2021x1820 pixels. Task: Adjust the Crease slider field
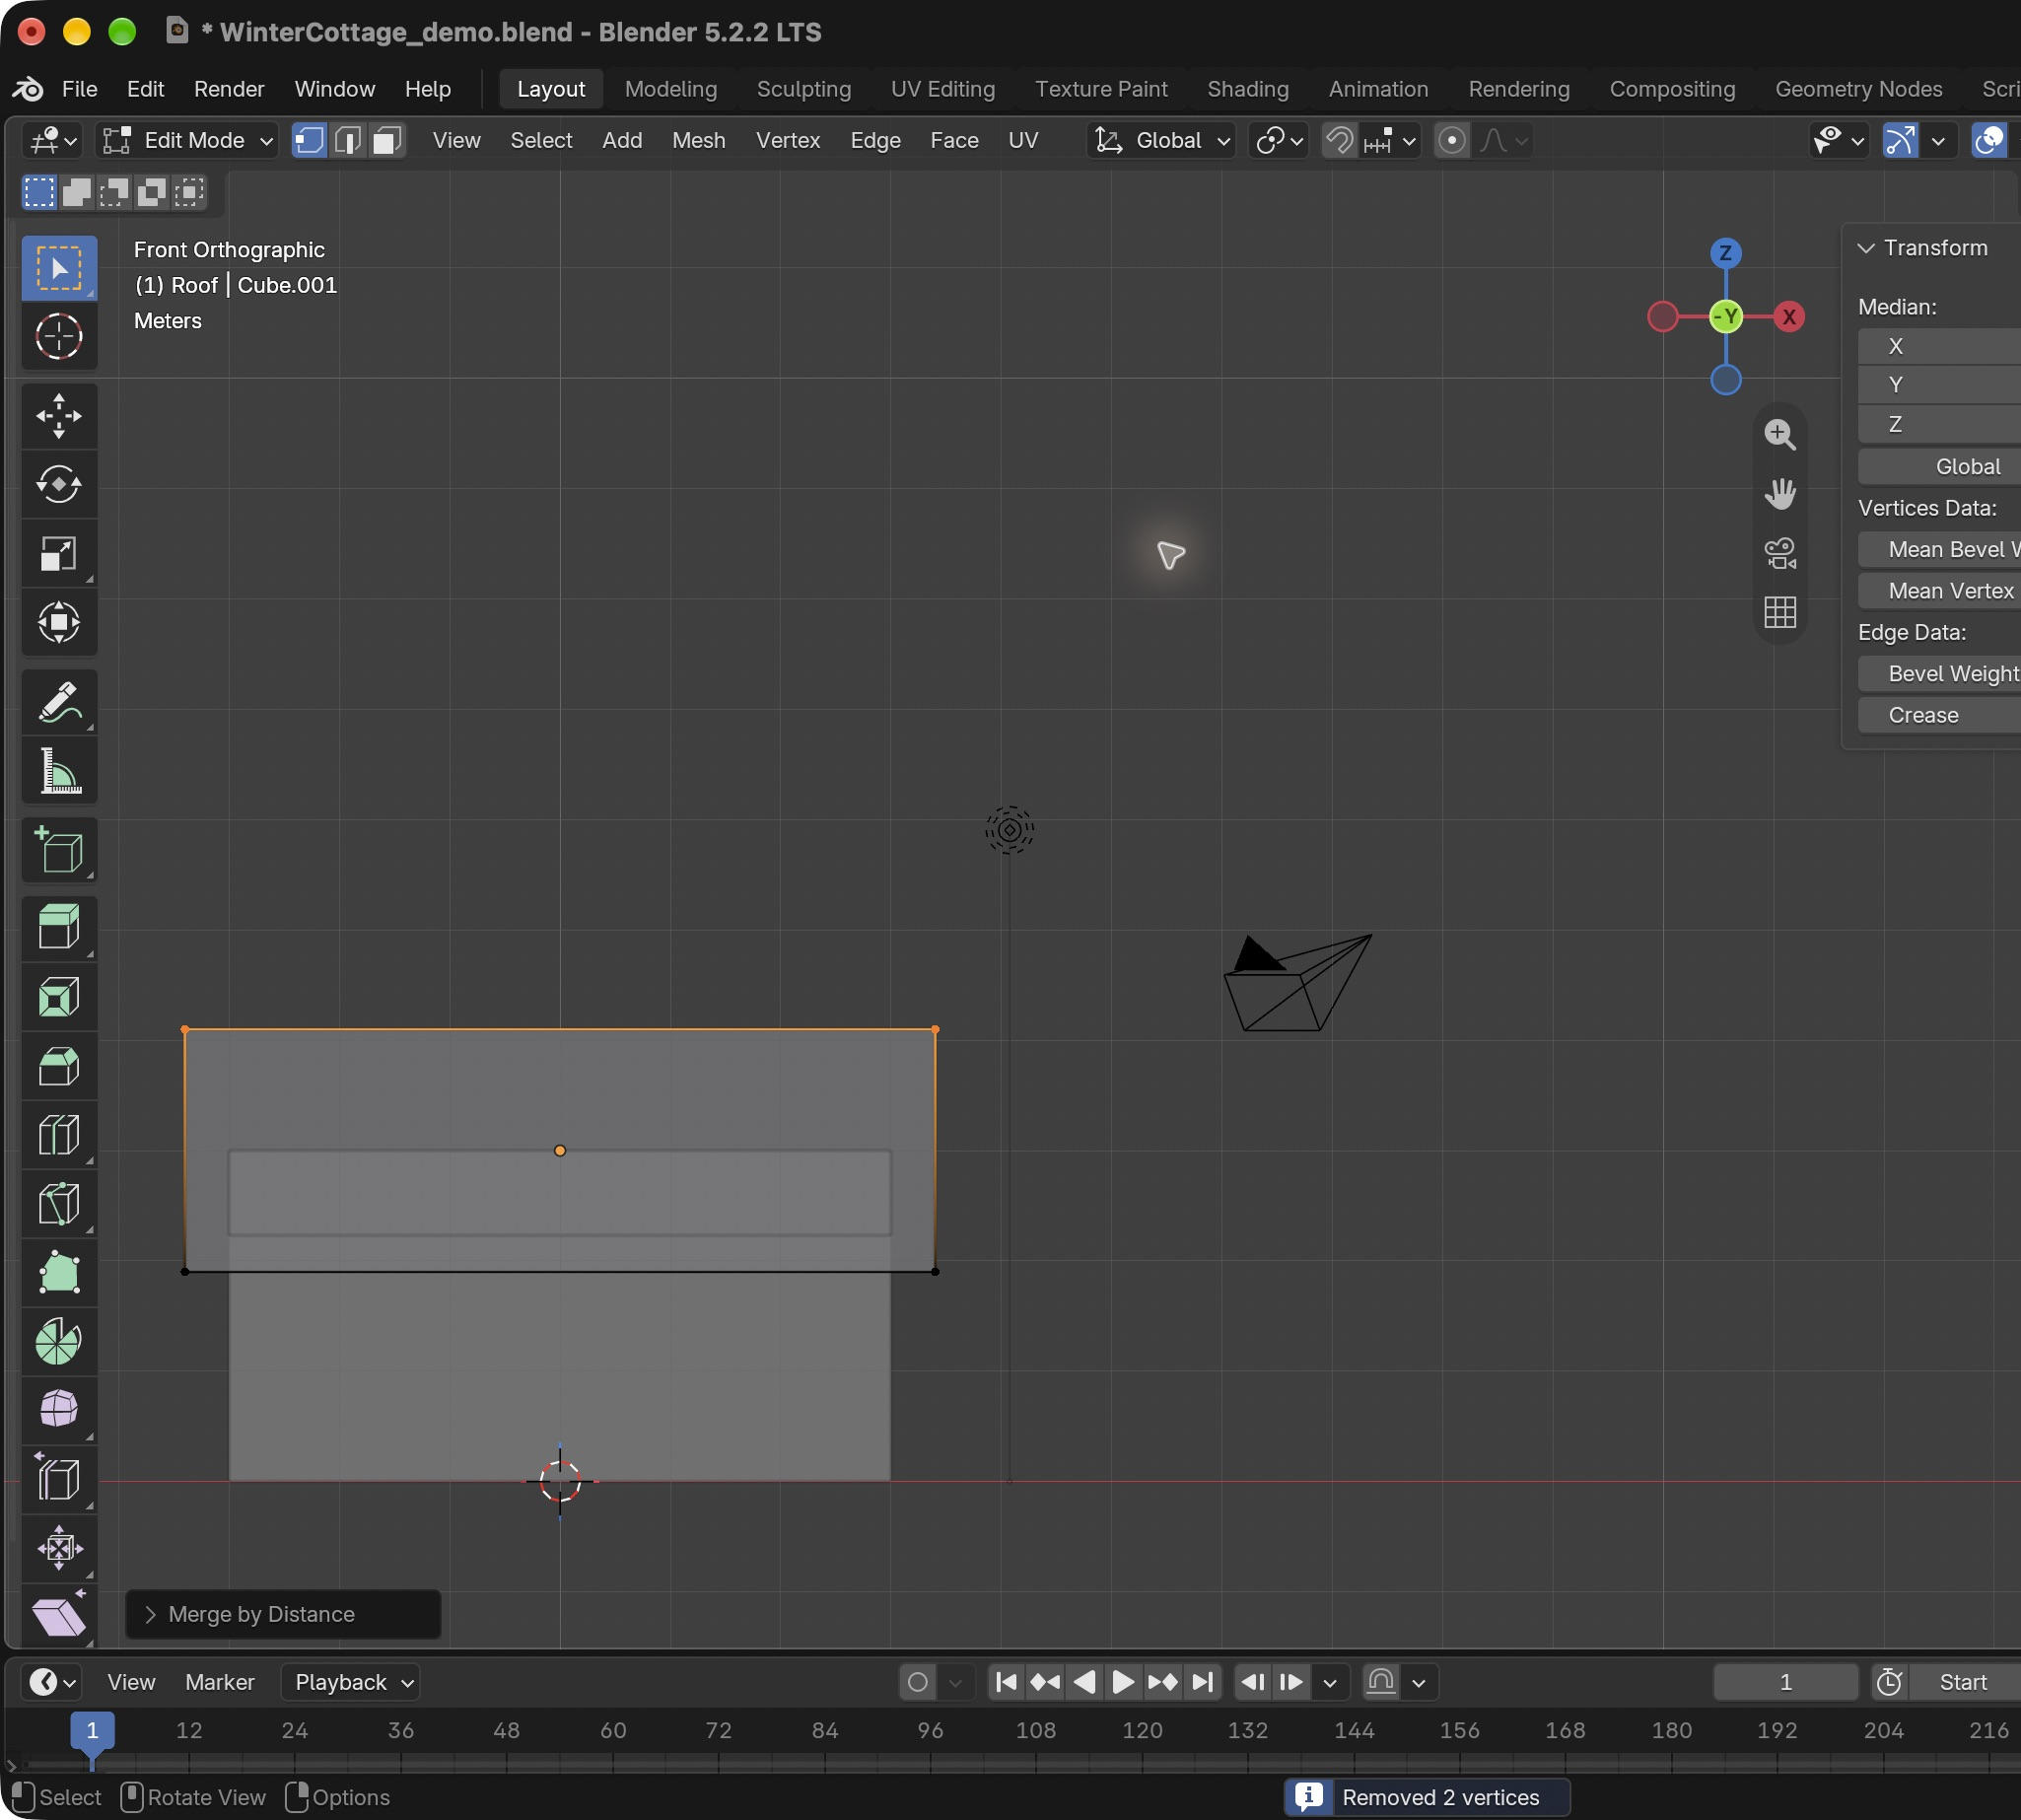coord(1940,715)
